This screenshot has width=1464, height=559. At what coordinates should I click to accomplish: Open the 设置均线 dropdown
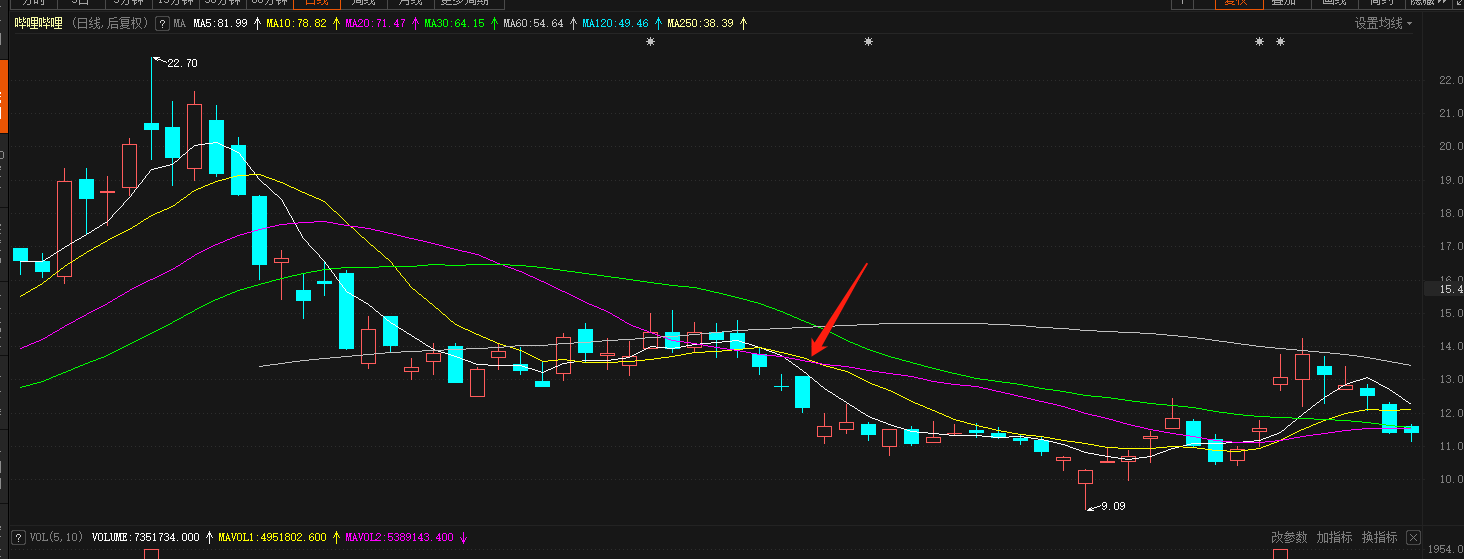tap(1384, 23)
